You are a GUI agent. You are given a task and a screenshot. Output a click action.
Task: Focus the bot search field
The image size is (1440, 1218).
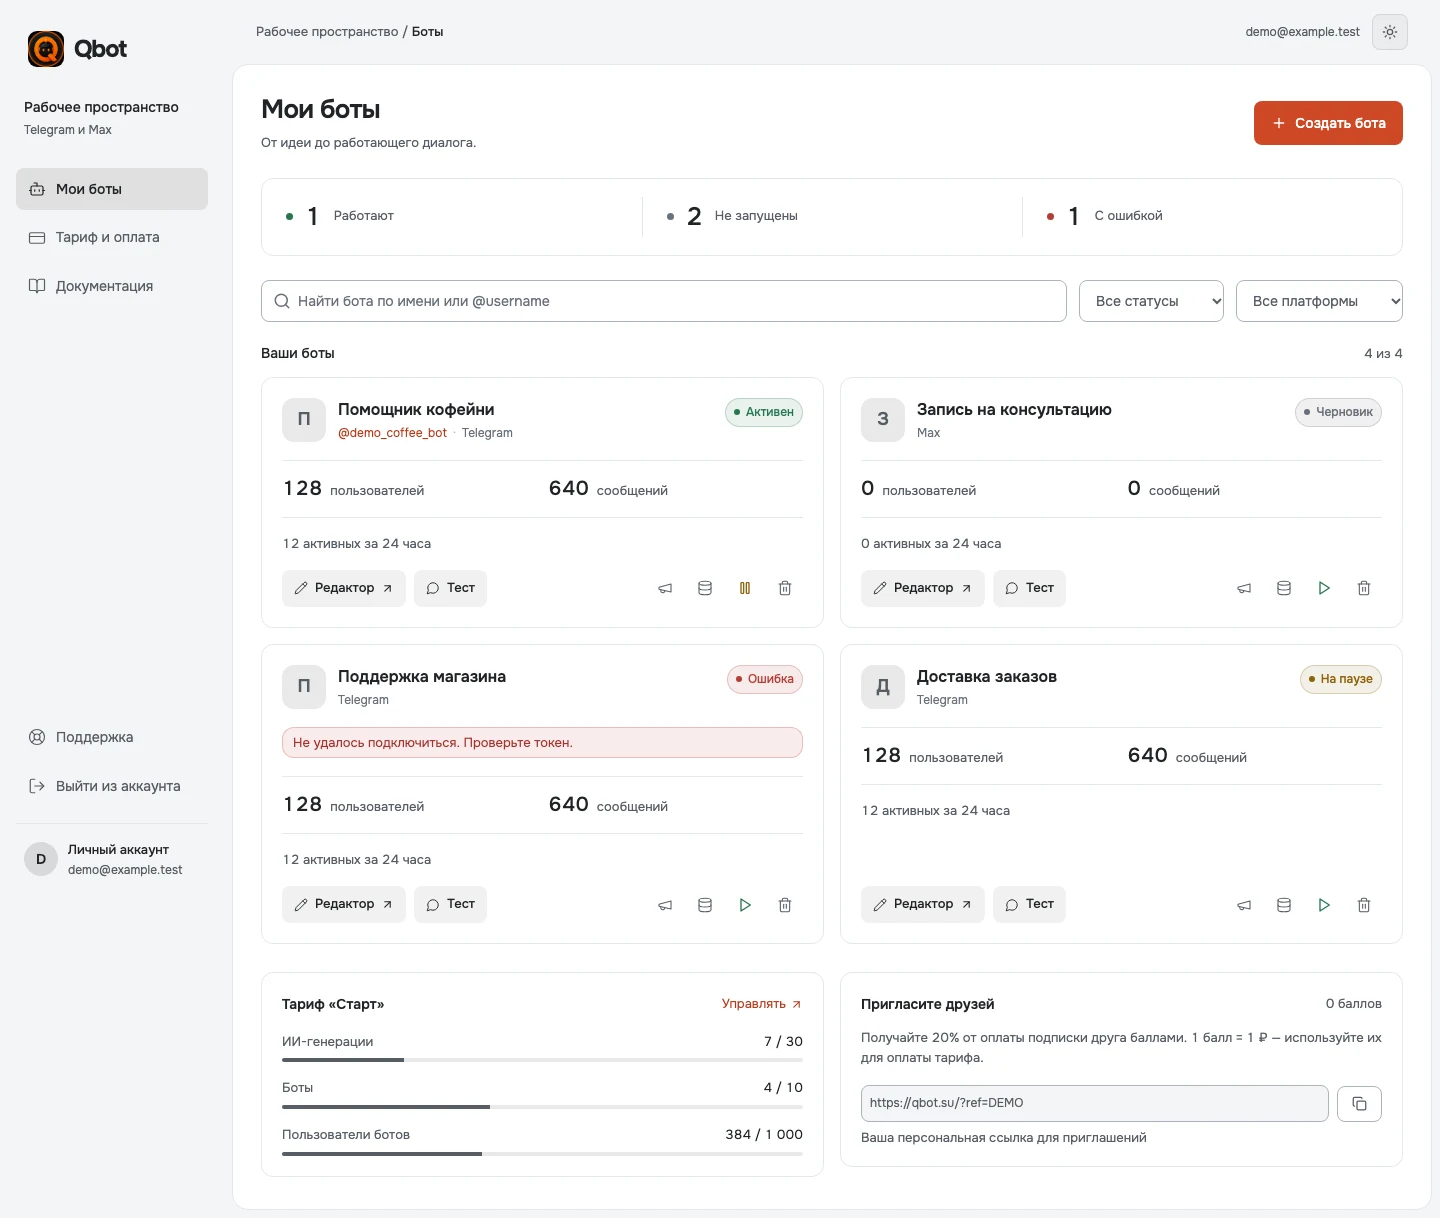coord(664,301)
